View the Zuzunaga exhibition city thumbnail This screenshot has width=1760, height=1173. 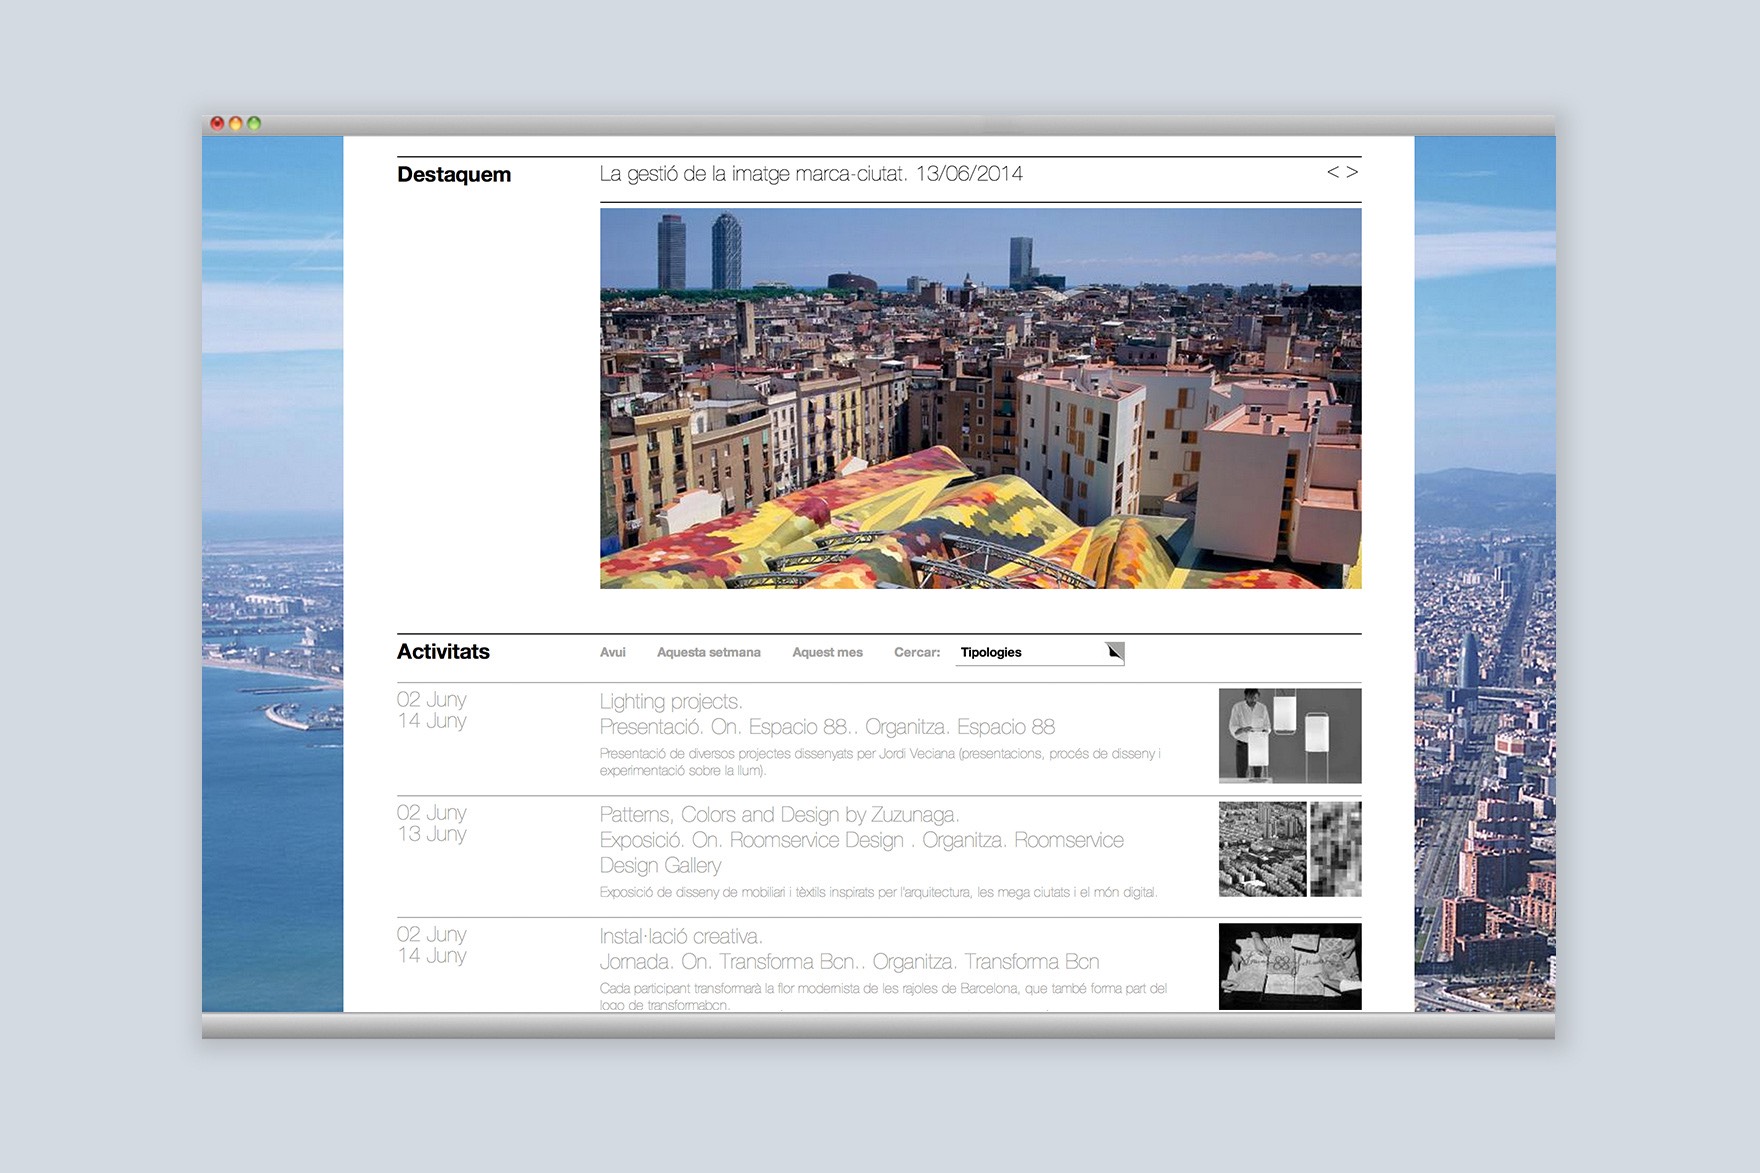(1262, 849)
